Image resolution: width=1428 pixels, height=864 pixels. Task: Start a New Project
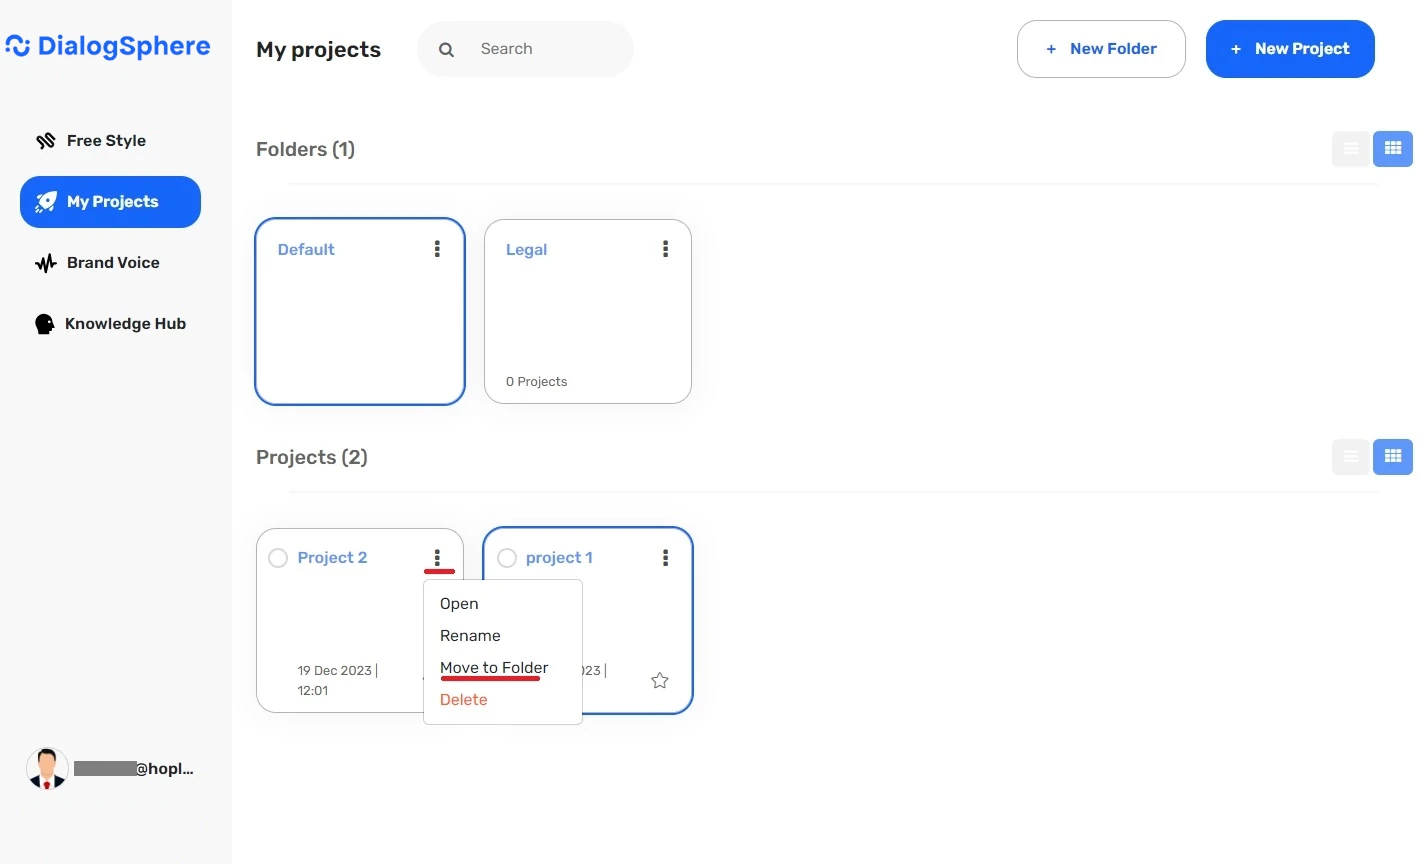[1290, 48]
